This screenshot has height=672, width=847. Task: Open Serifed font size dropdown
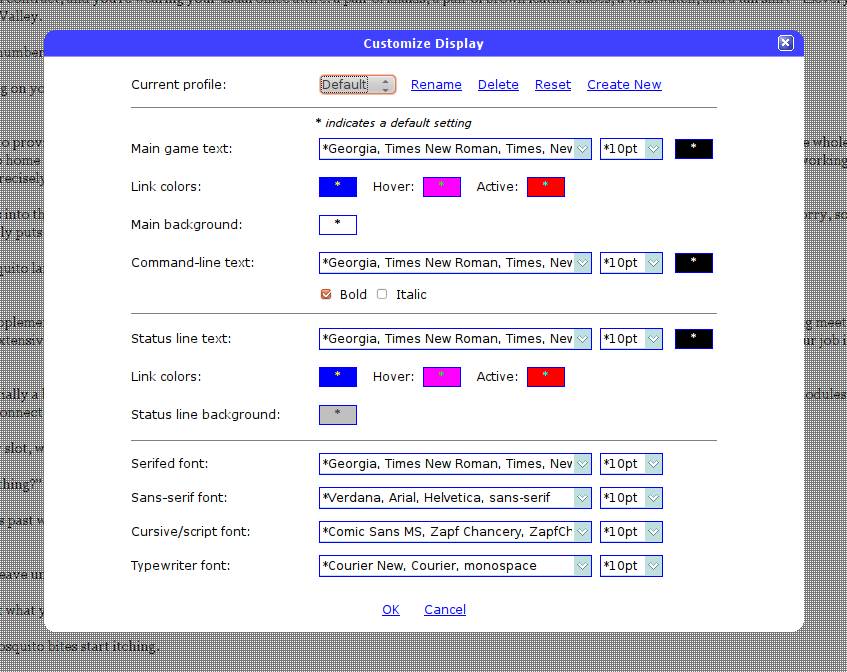click(631, 464)
